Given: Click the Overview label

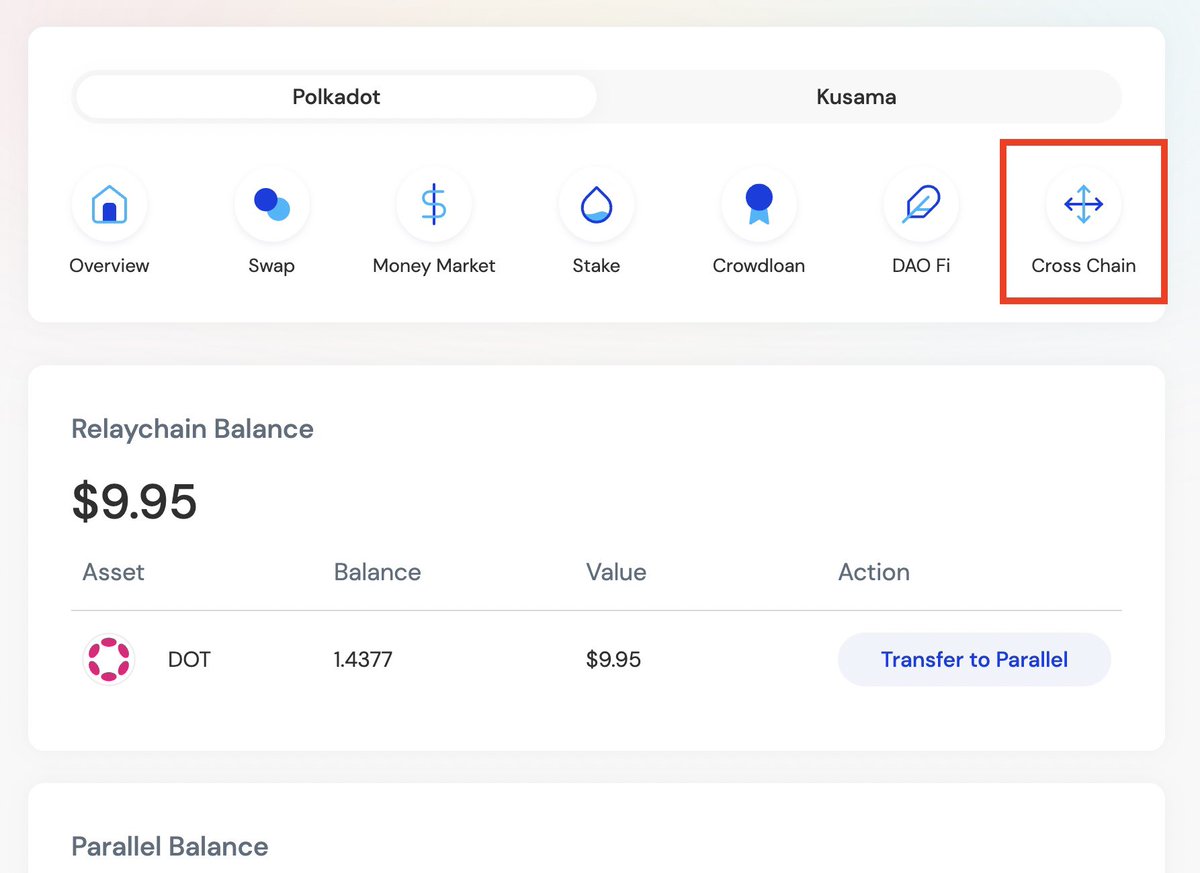Looking at the screenshot, I should [x=109, y=266].
